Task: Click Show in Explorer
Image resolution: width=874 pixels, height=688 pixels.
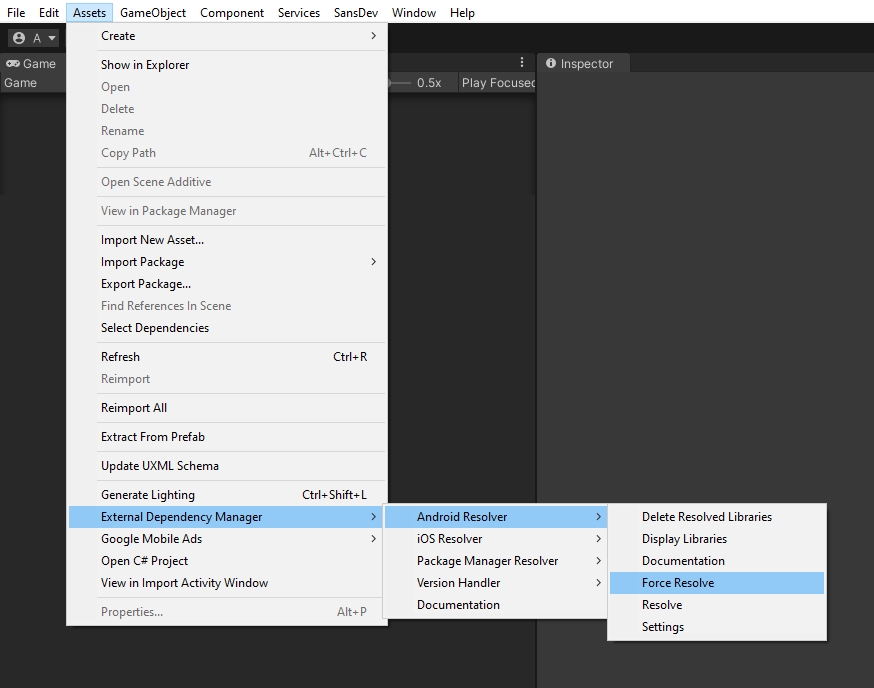Action: click(145, 65)
